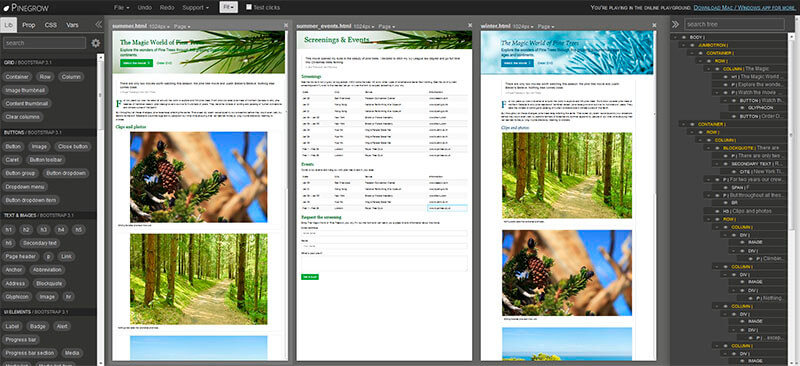Select the Image thumbnail component
Viewport: 800px width, 366px height.
point(25,90)
